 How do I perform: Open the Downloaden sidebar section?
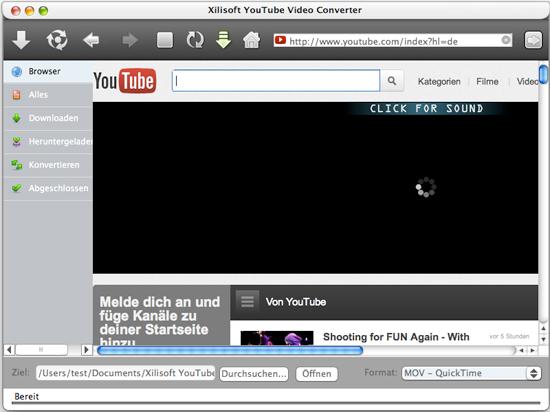pos(48,118)
